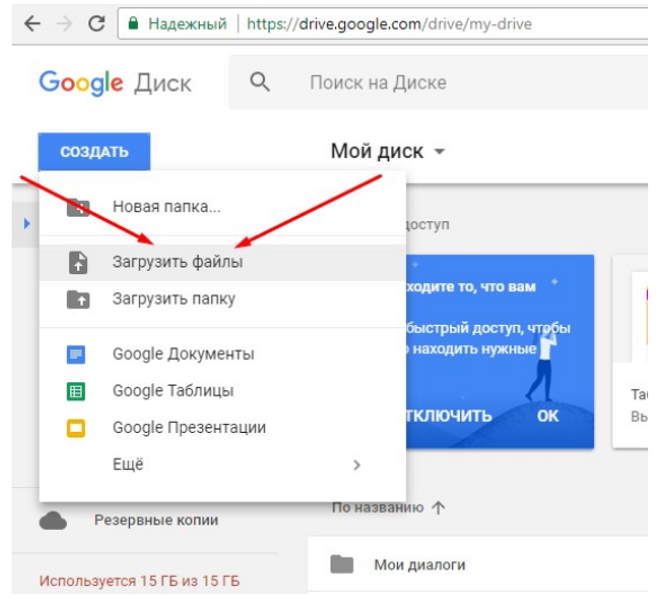Click OK on the blue quick-access card
The height and width of the screenshot is (598, 661).
548,416
